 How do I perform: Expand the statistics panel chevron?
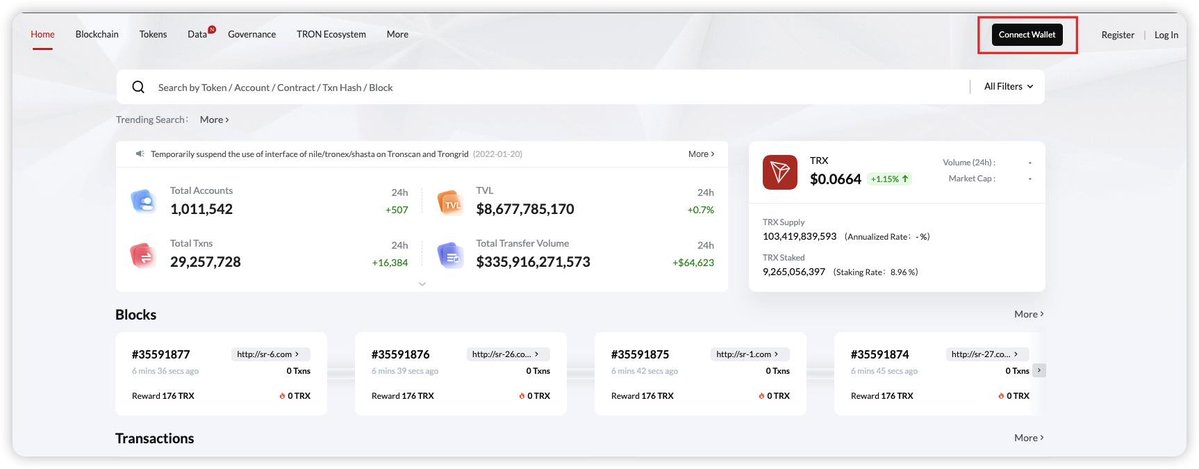click(x=422, y=284)
